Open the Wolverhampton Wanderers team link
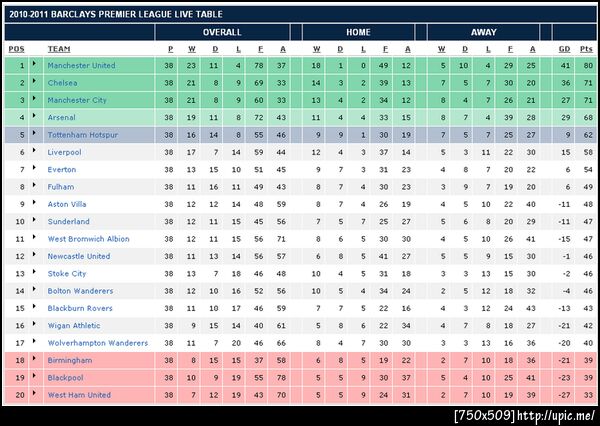The image size is (600, 426). coord(97,343)
